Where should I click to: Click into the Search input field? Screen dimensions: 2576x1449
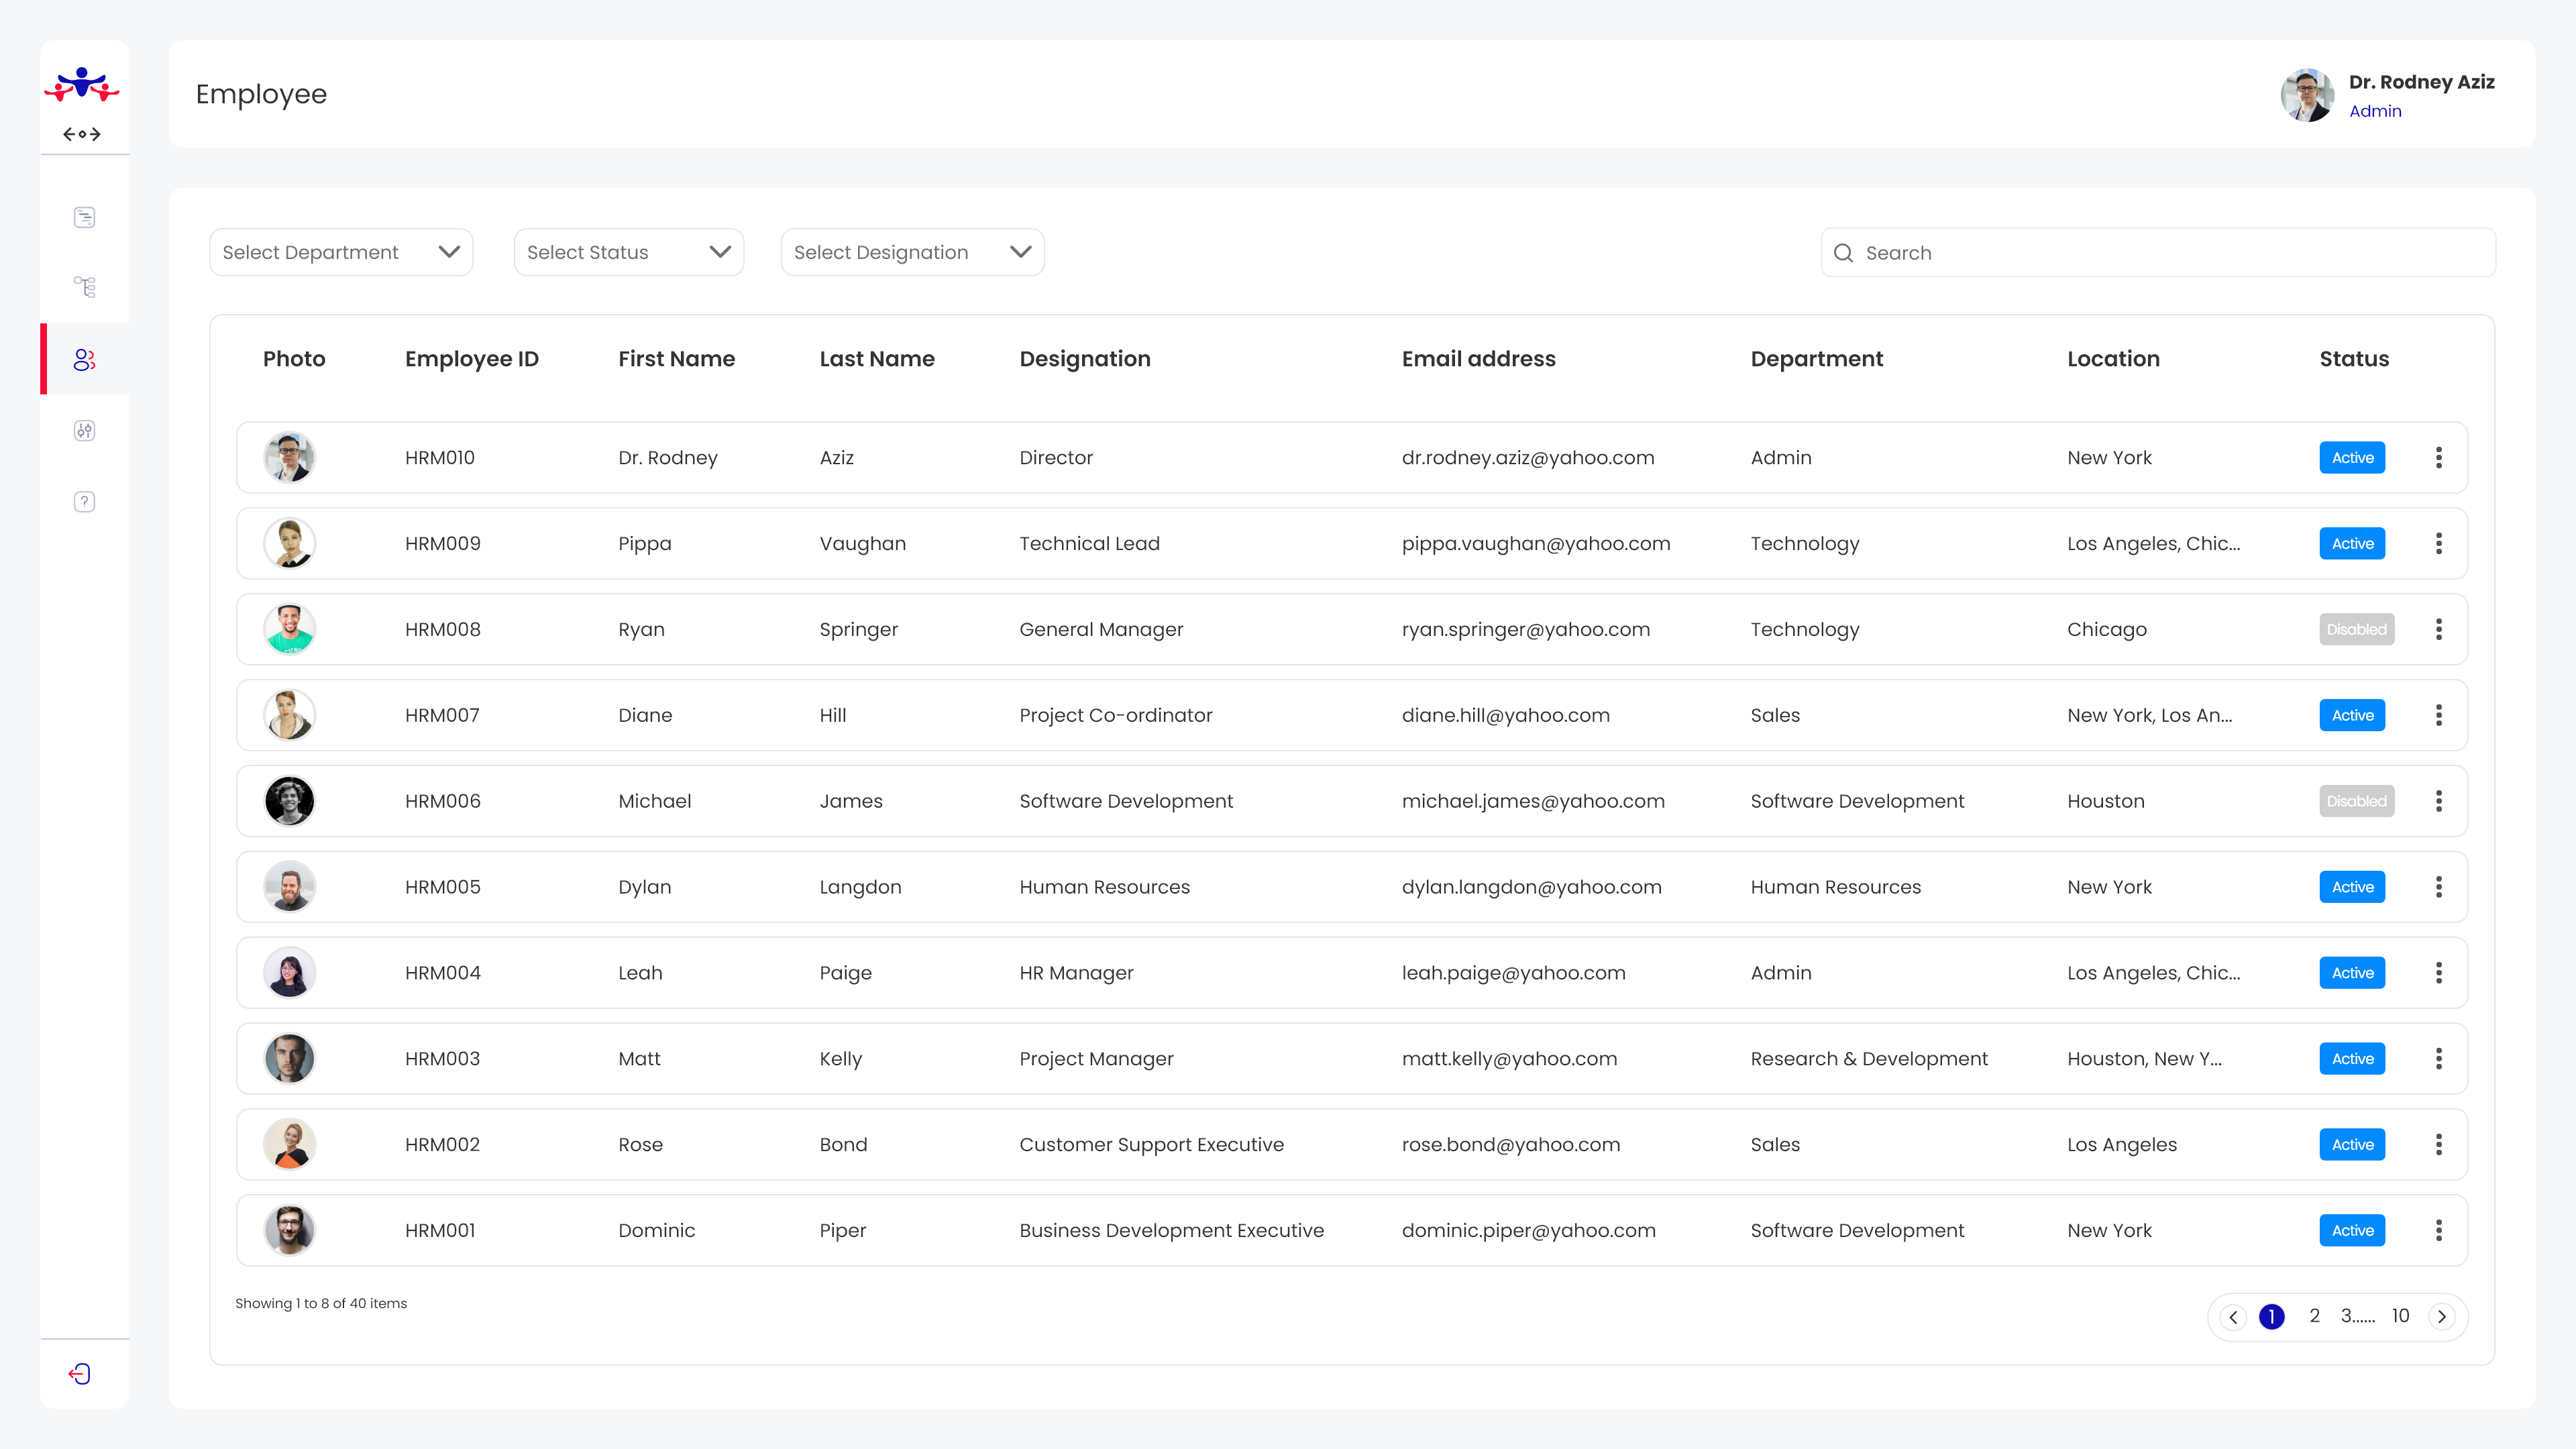[x=2170, y=253]
